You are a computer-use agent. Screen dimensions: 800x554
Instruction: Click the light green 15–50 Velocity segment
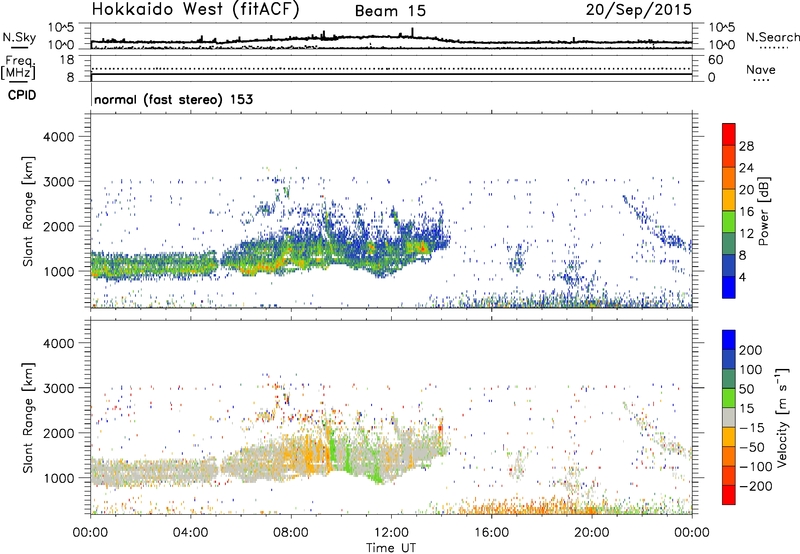tap(729, 398)
